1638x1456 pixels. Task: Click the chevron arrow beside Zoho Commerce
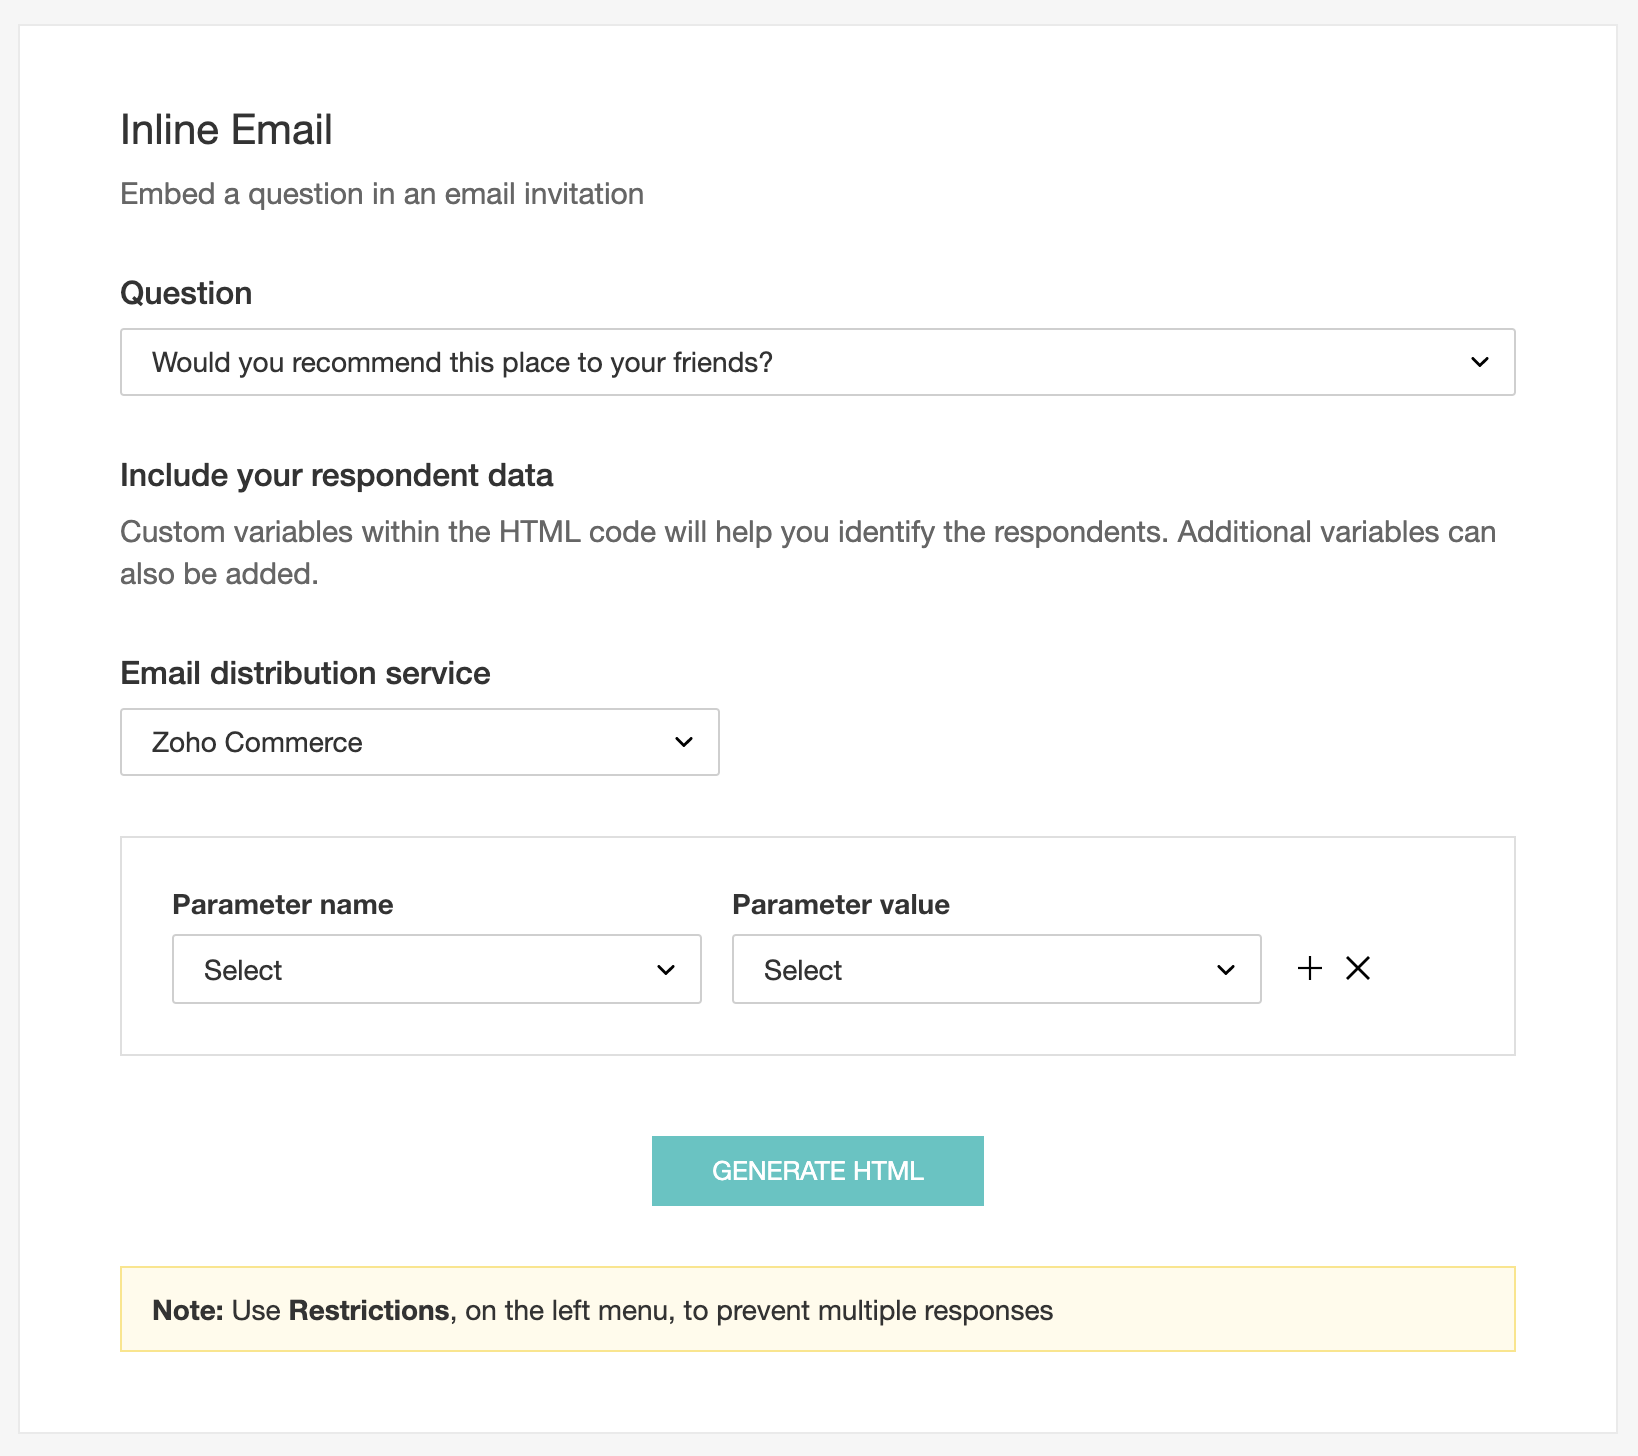point(684,742)
